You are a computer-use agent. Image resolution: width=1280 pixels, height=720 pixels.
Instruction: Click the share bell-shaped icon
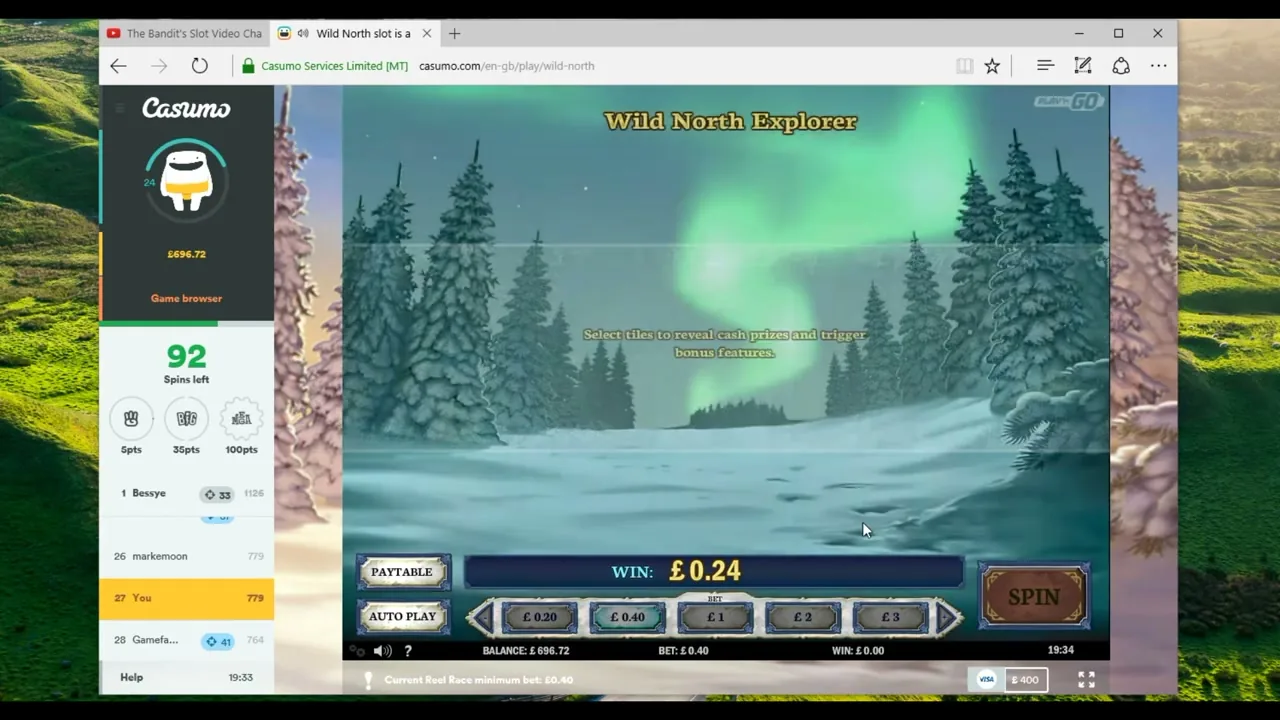(x=1121, y=66)
